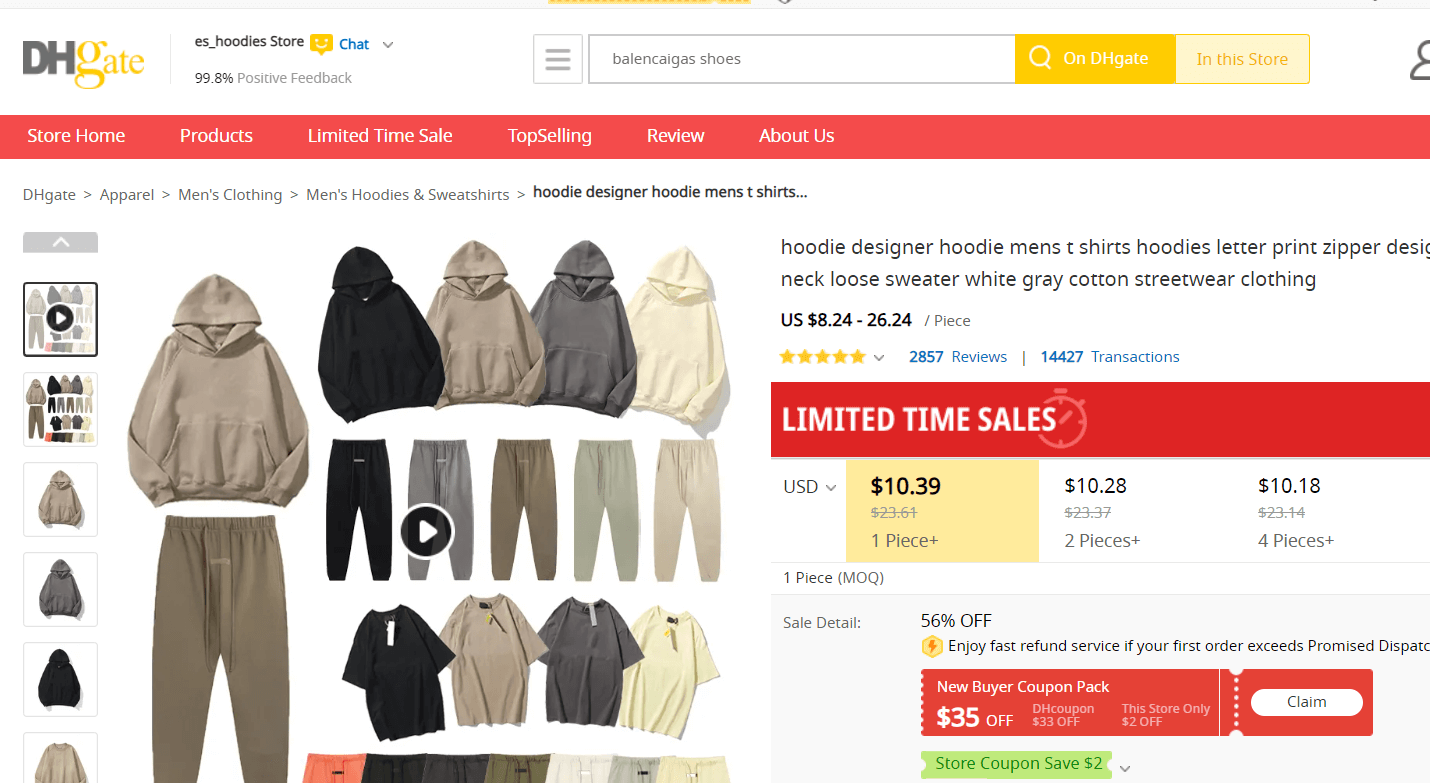Image resolution: width=1430 pixels, height=783 pixels.
Task: Select the black hoodie thumbnail
Action: pyautogui.click(x=61, y=679)
